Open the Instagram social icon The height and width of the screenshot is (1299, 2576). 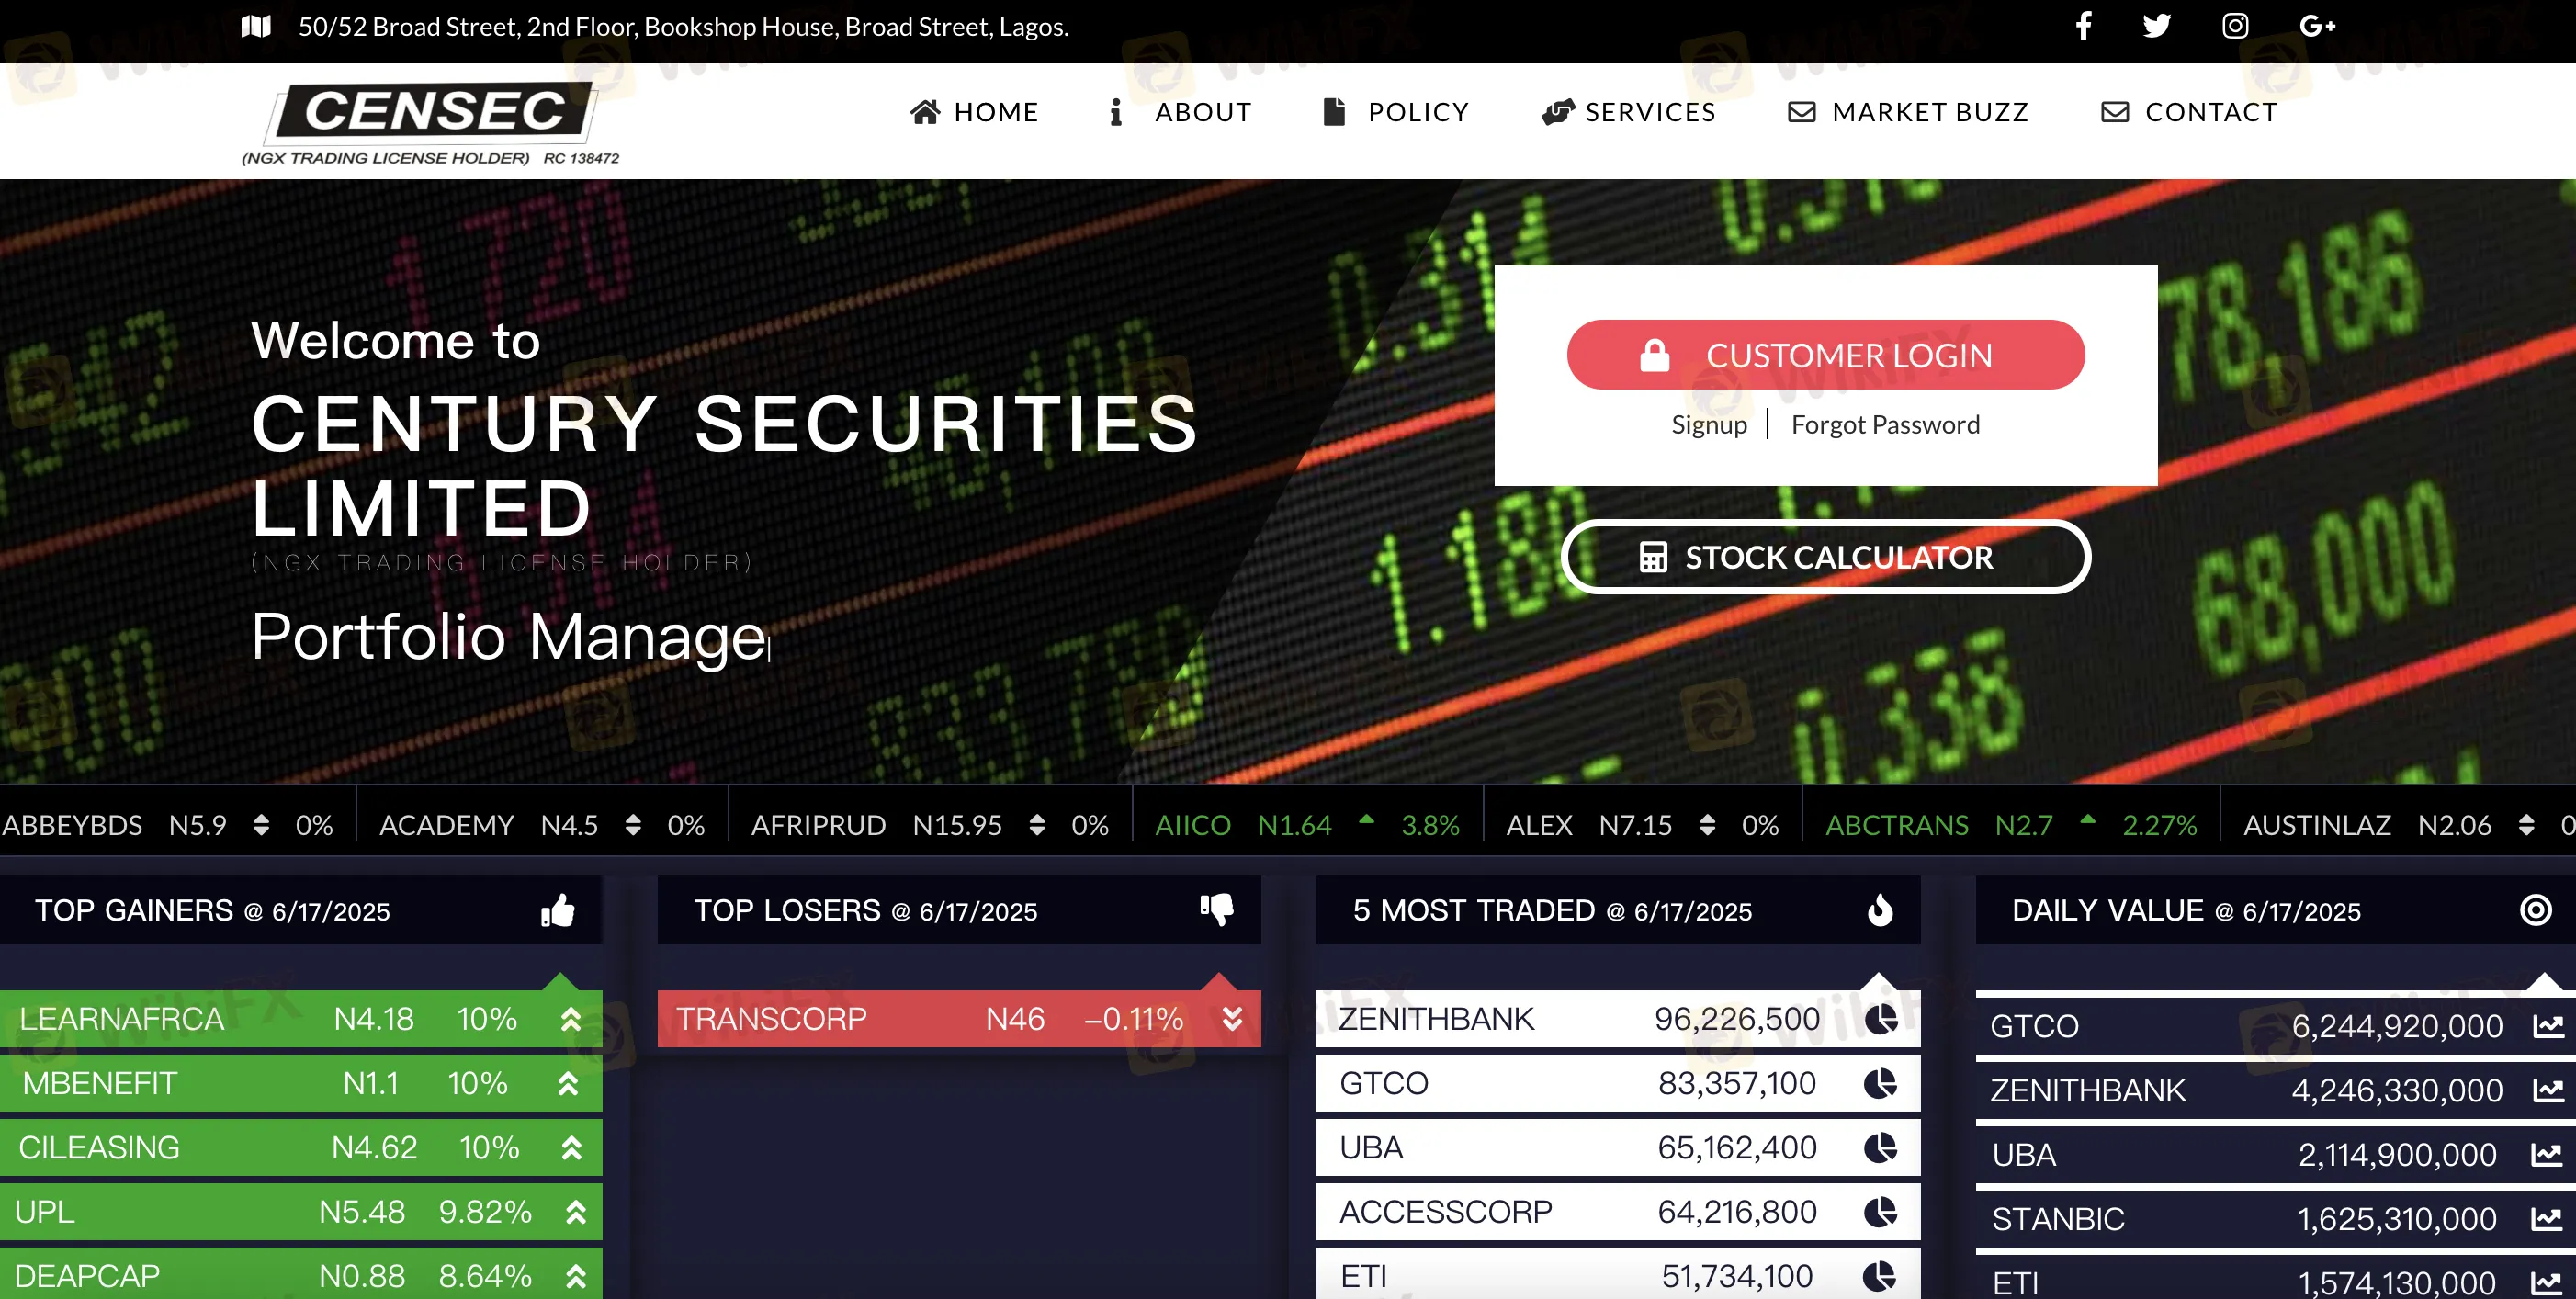(2235, 26)
